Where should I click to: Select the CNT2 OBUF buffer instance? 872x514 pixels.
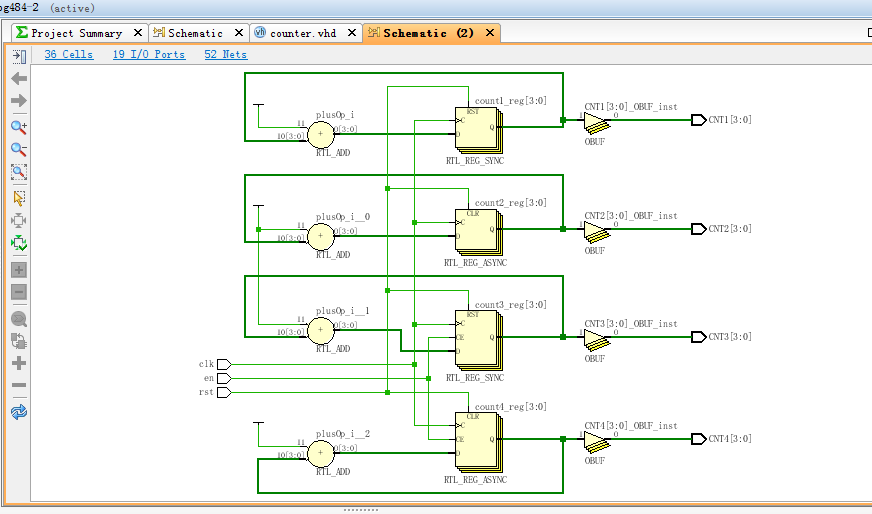click(596, 232)
